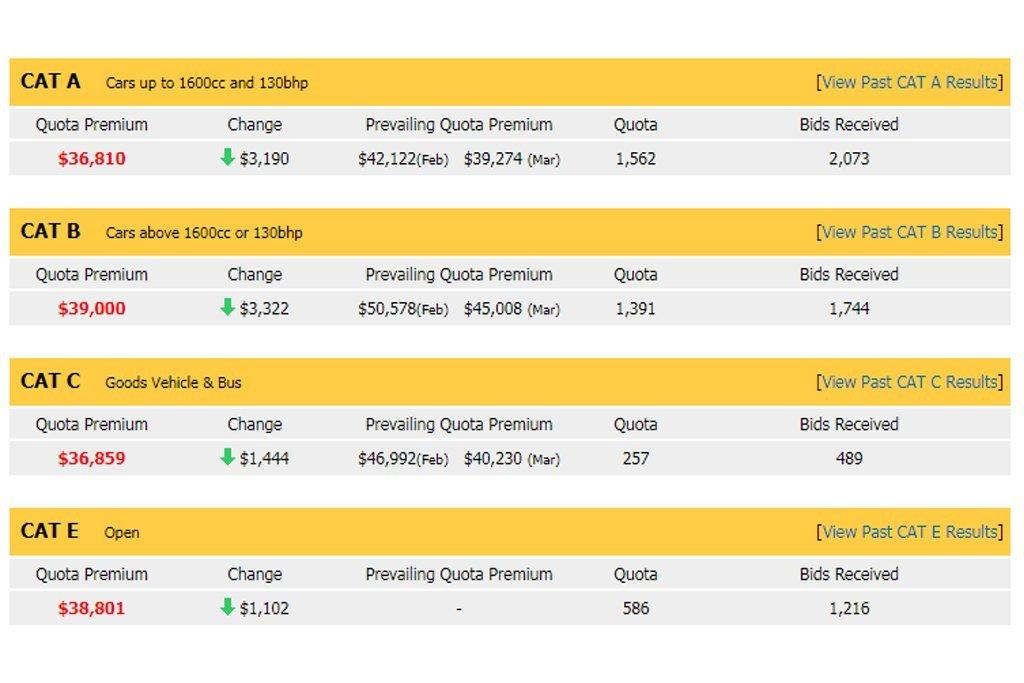Click the green down arrow in CAT C

point(227,457)
